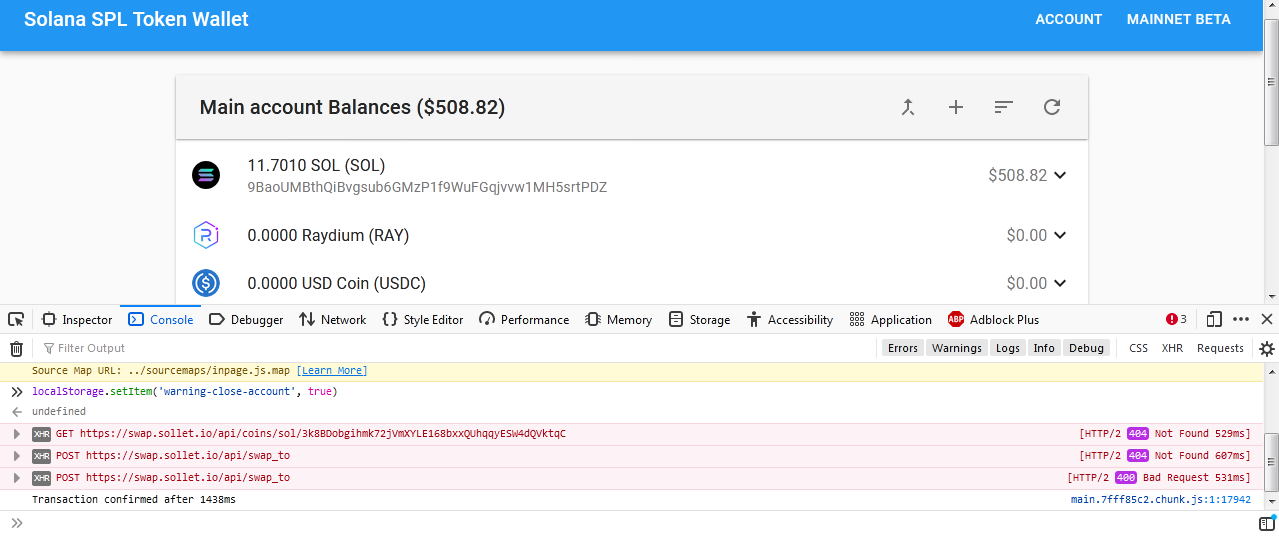Screen dimensions: 1279x543
Task: Expand the POST swap_to 400 Bad Request
Action: pos(16,478)
